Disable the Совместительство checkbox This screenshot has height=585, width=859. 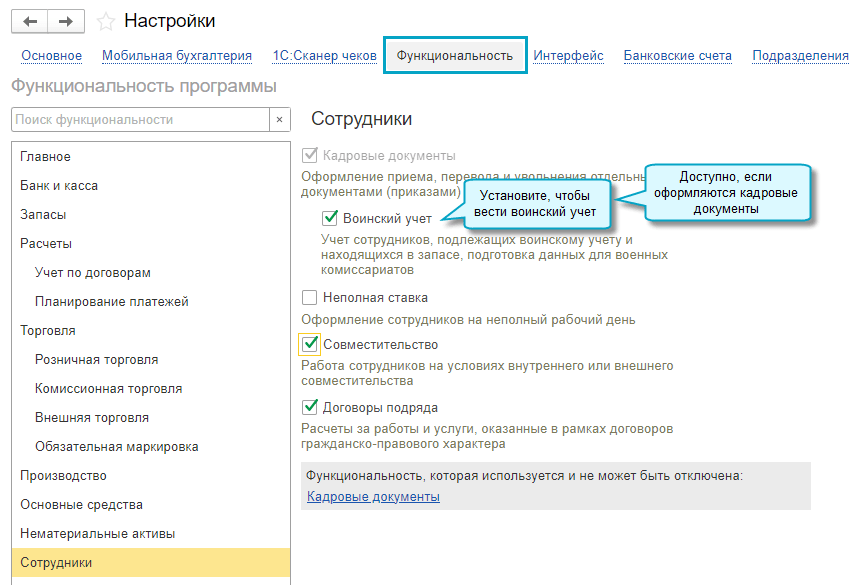(x=310, y=345)
